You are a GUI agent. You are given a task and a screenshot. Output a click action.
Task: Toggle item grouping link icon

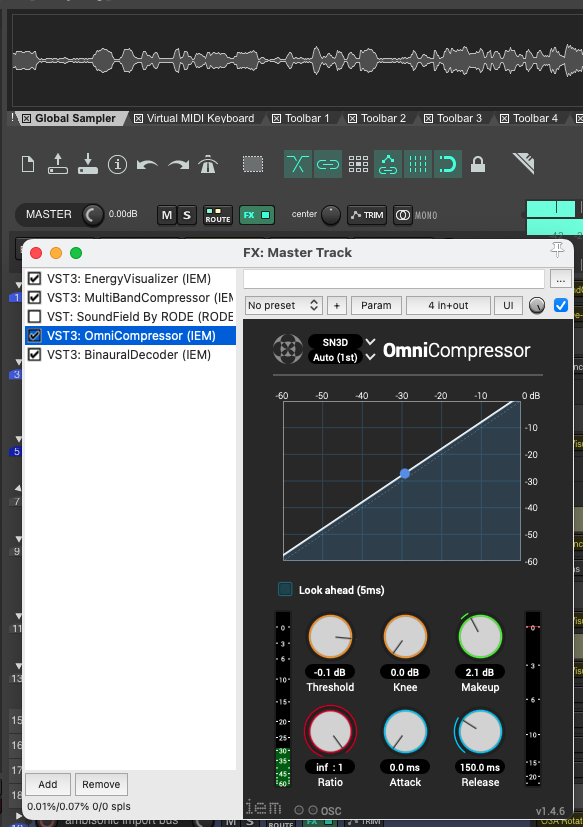pos(328,164)
